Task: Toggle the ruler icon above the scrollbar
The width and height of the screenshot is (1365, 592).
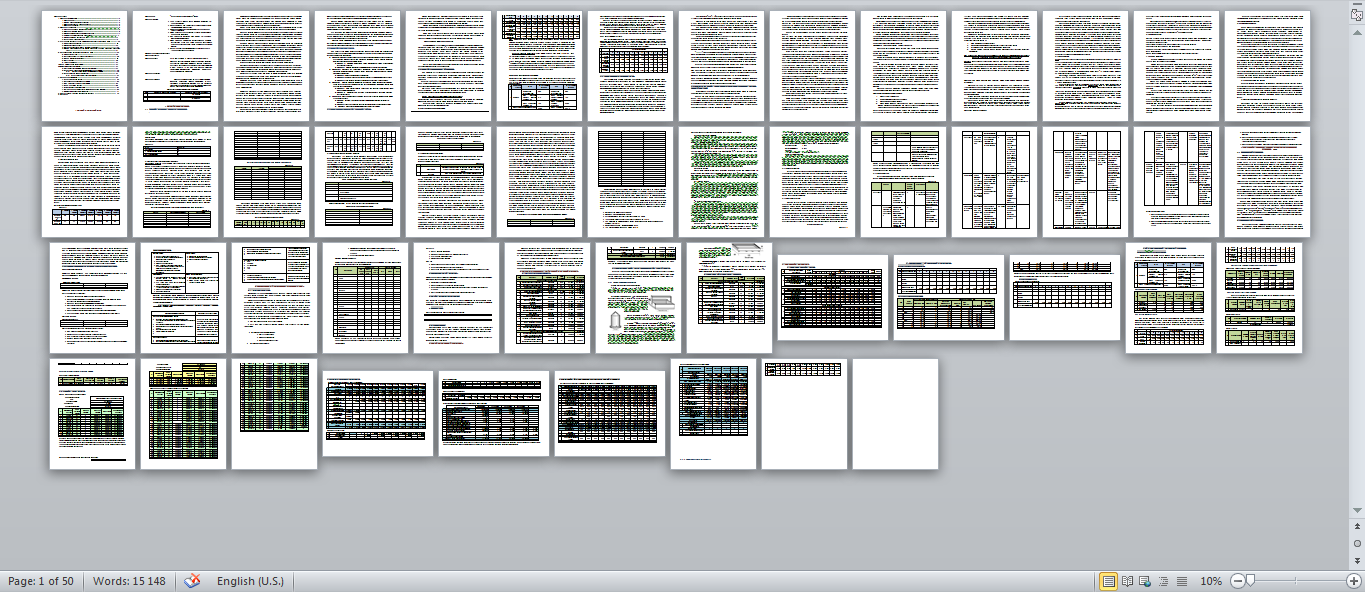Action: click(x=1357, y=15)
